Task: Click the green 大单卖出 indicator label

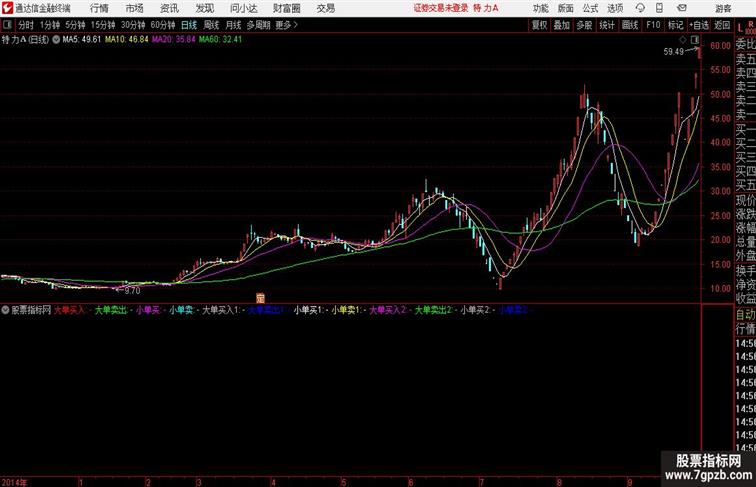Action: tap(110, 310)
